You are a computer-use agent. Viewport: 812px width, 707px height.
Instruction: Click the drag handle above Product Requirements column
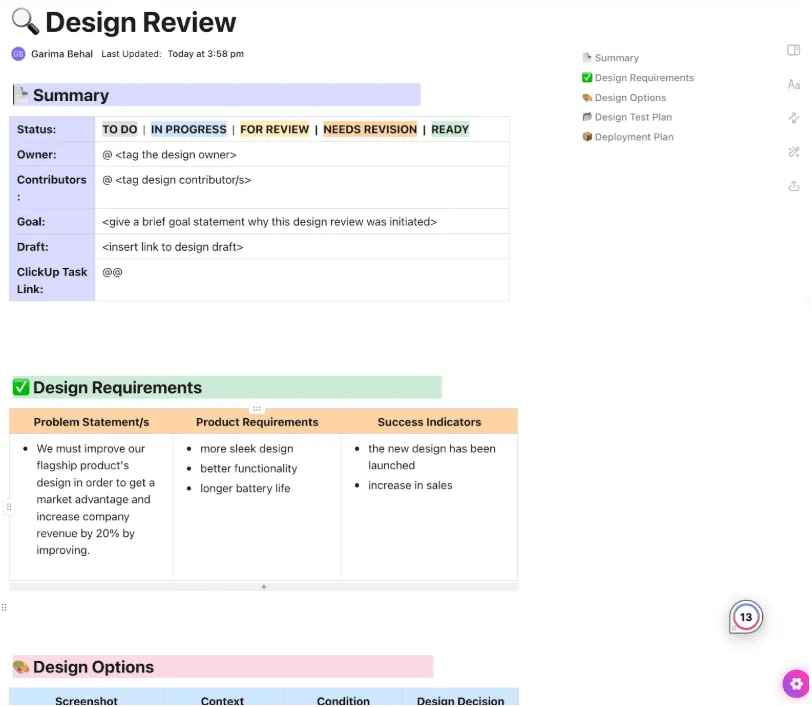tap(257, 409)
